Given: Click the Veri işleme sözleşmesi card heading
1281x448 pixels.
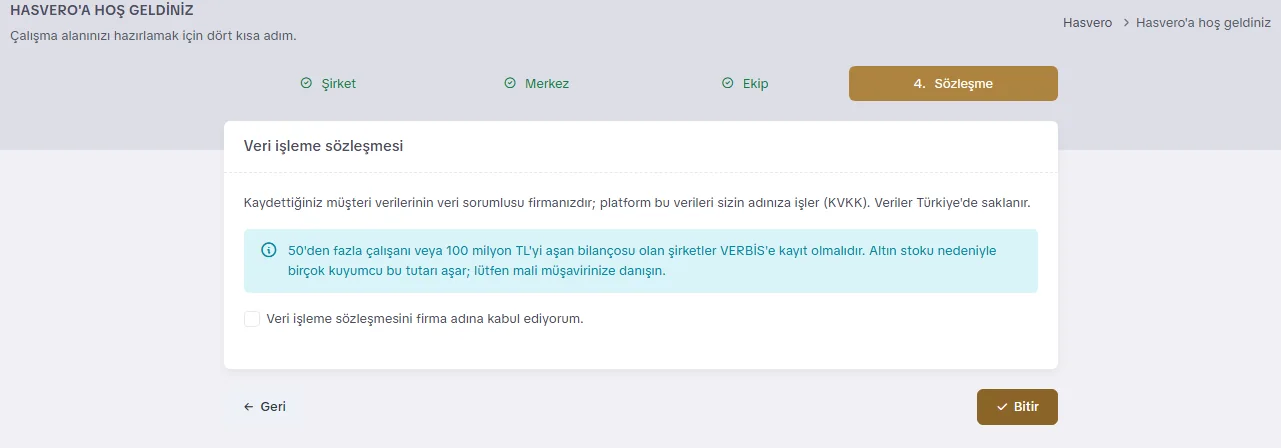Looking at the screenshot, I should (x=323, y=146).
